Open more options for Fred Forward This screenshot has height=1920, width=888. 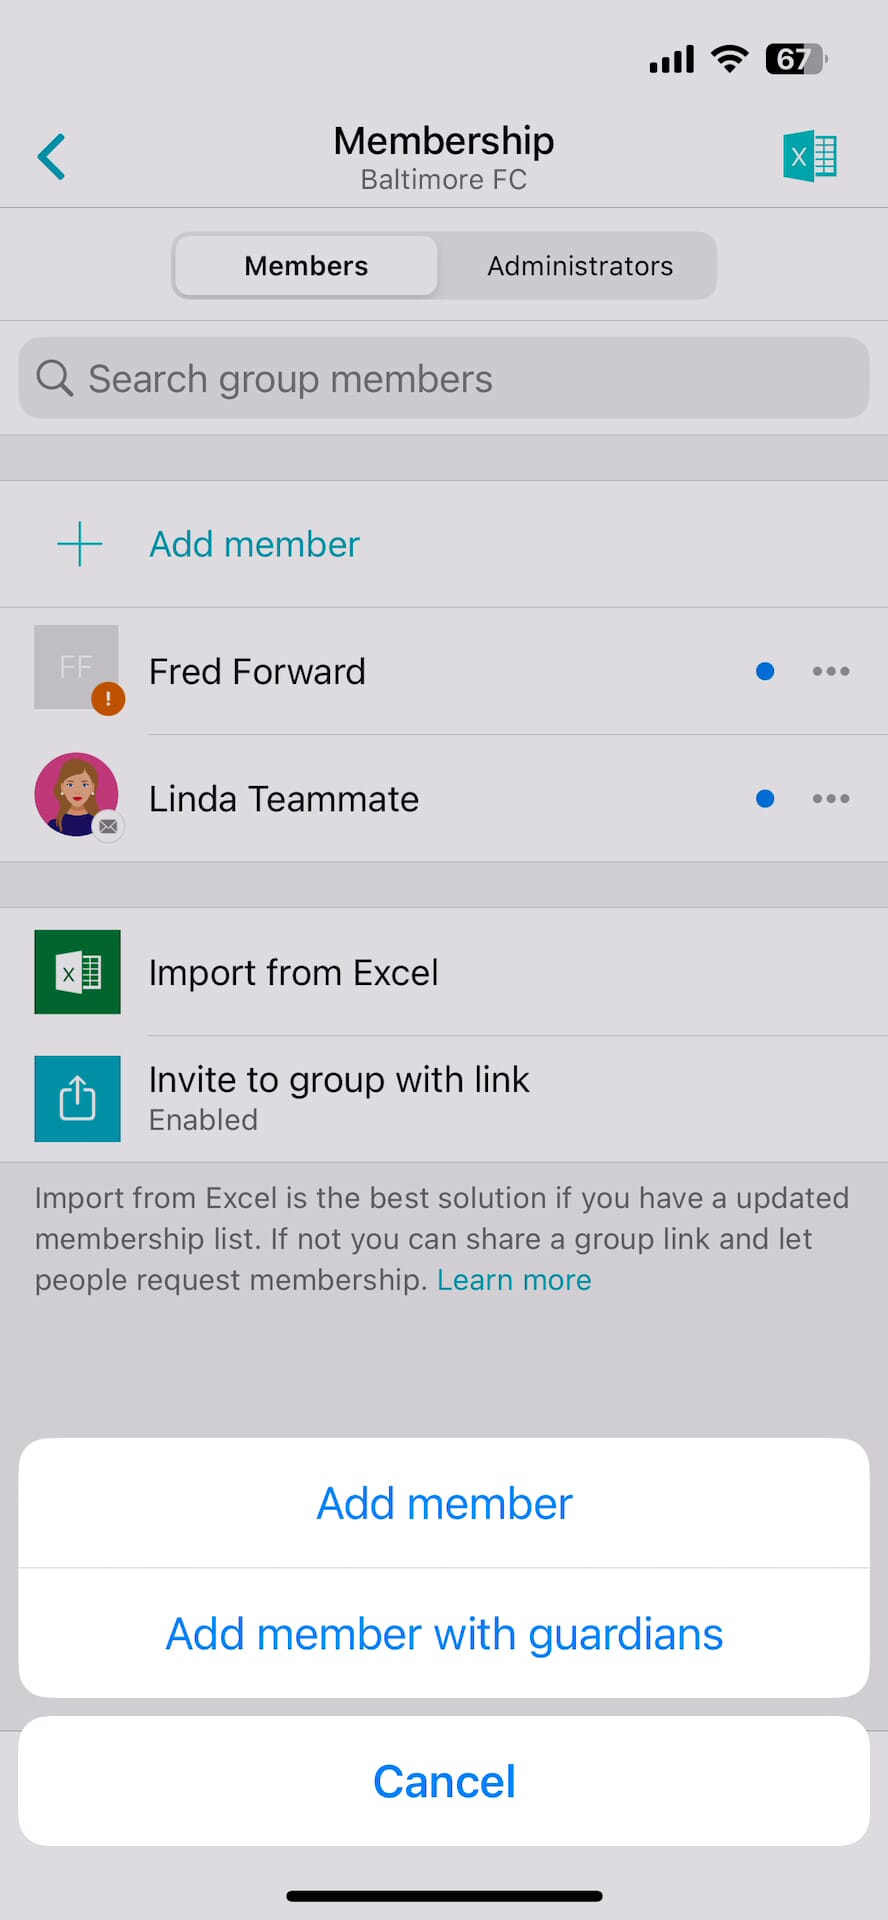831,671
